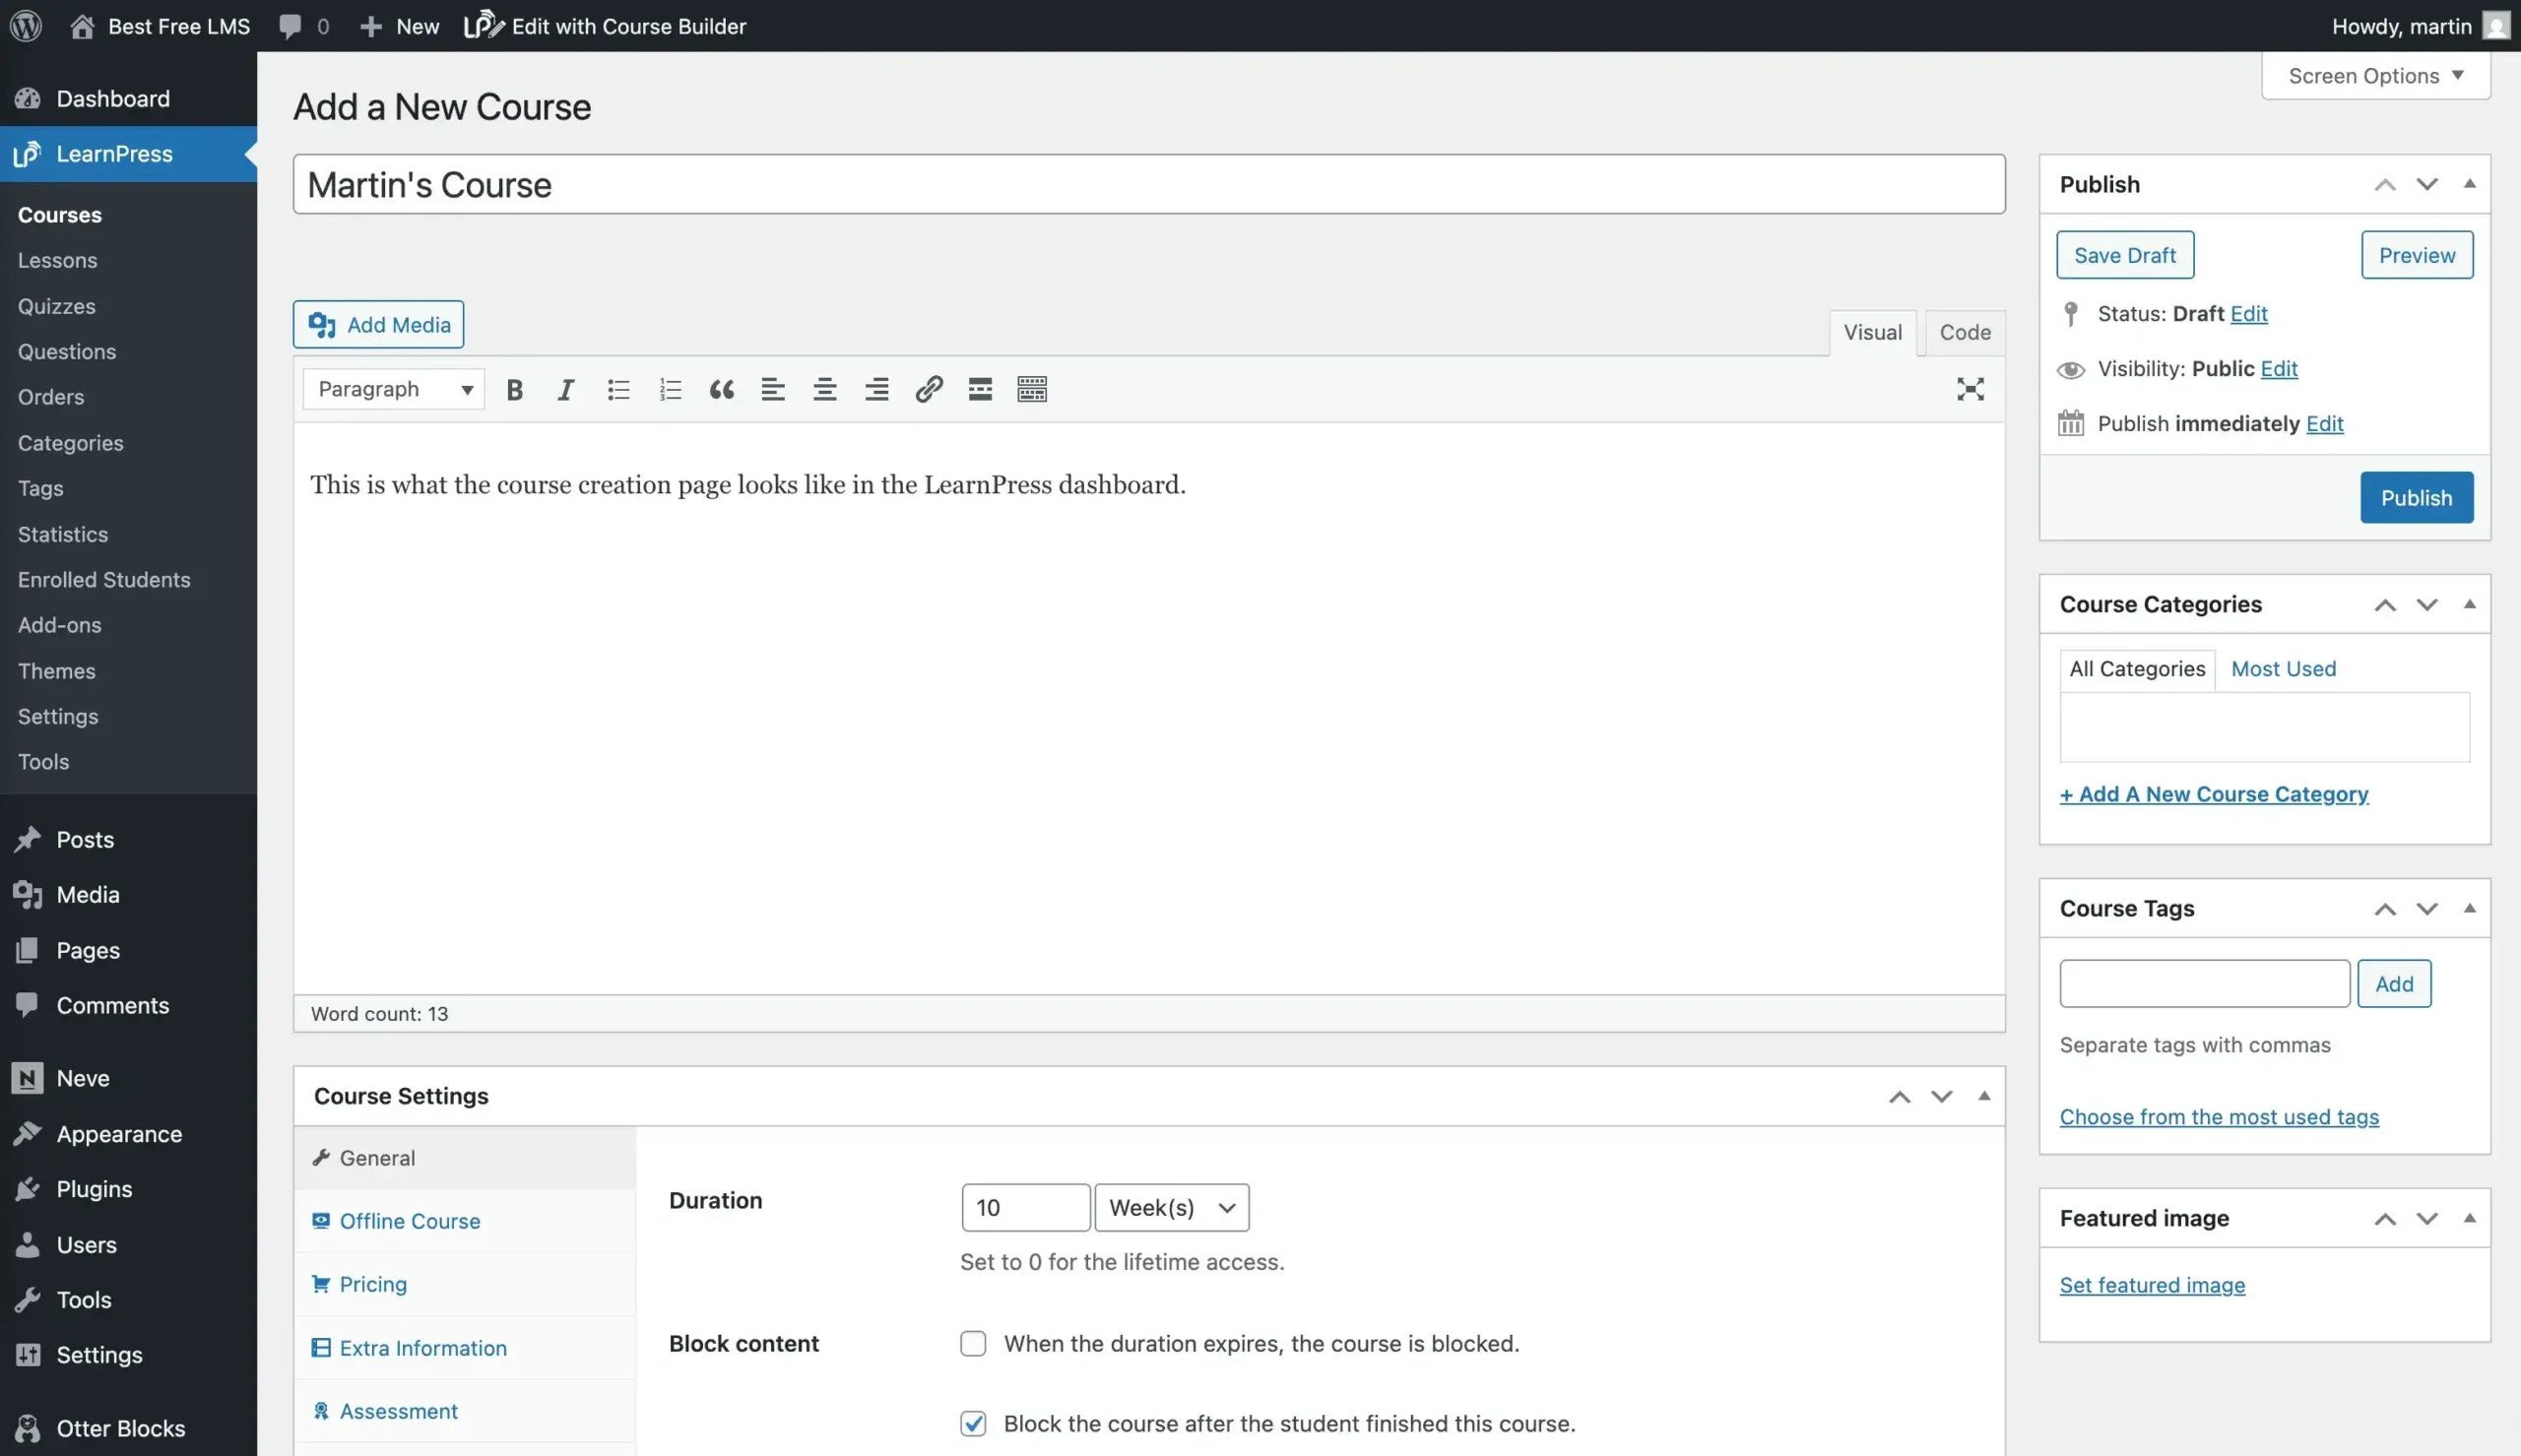Screen dimensions: 2521x1456
Task: Collapse the Featured image panel
Action: point(2469,1218)
